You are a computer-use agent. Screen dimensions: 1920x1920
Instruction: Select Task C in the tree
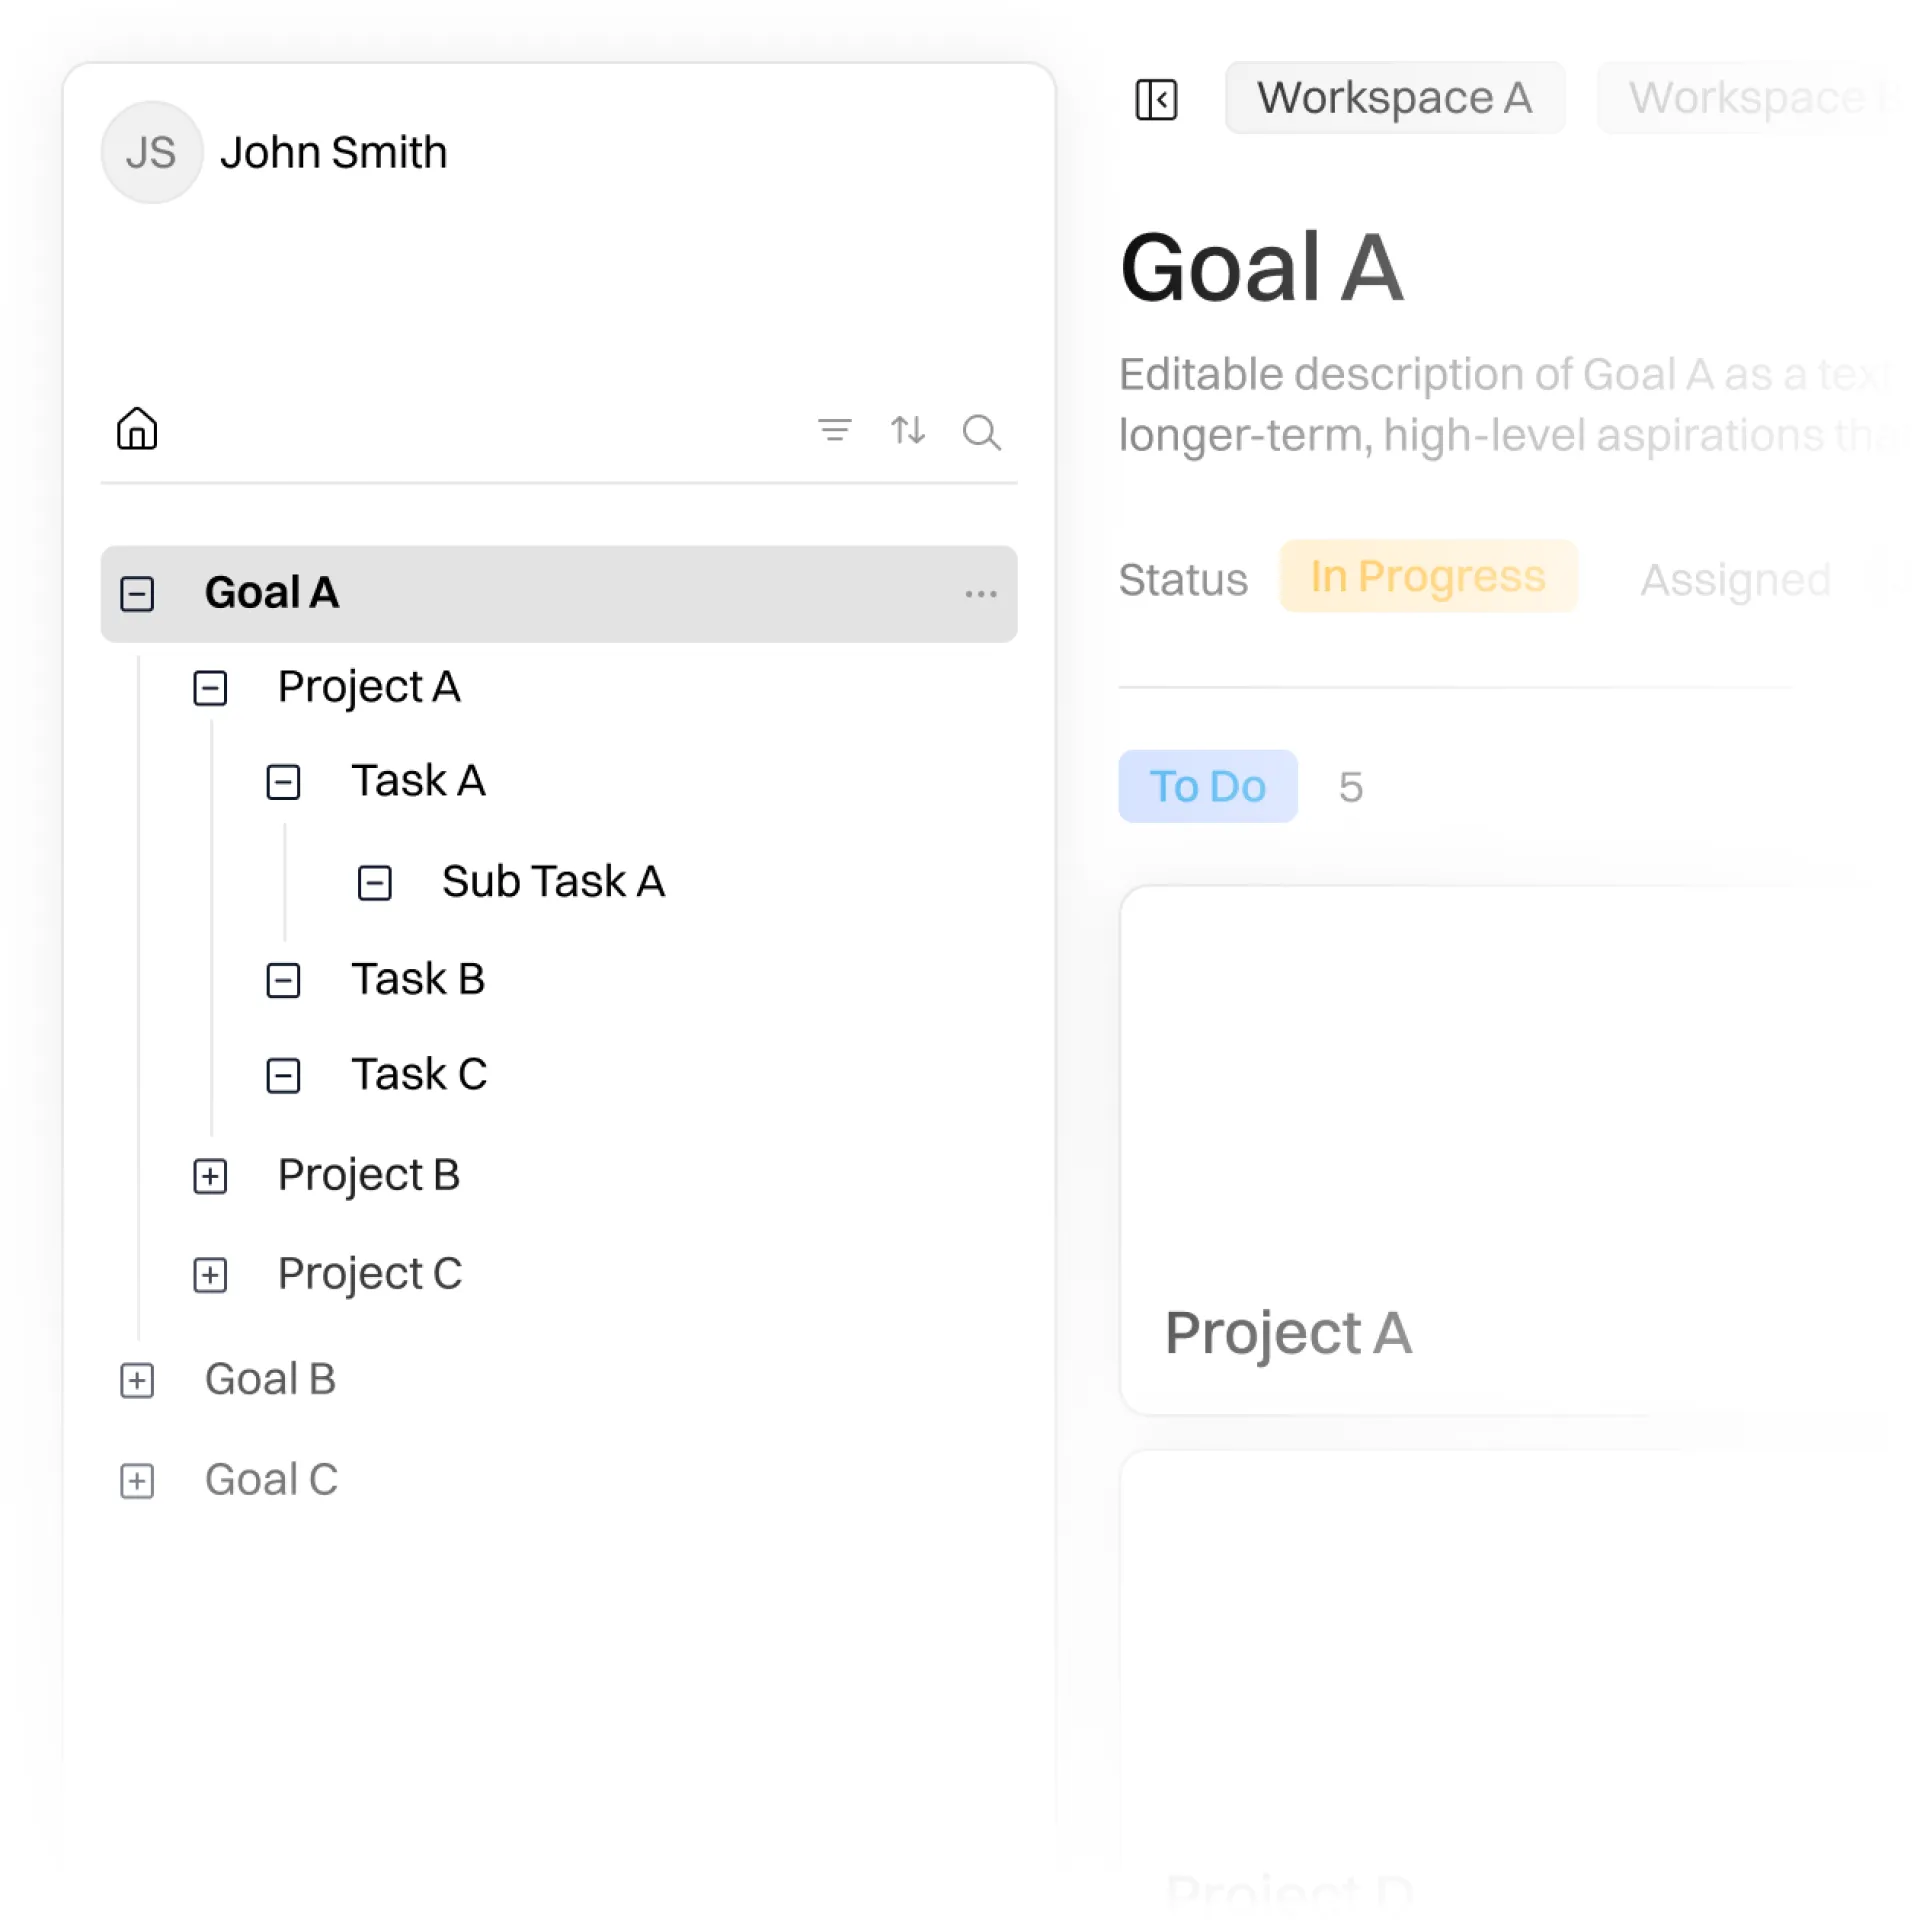point(418,1074)
